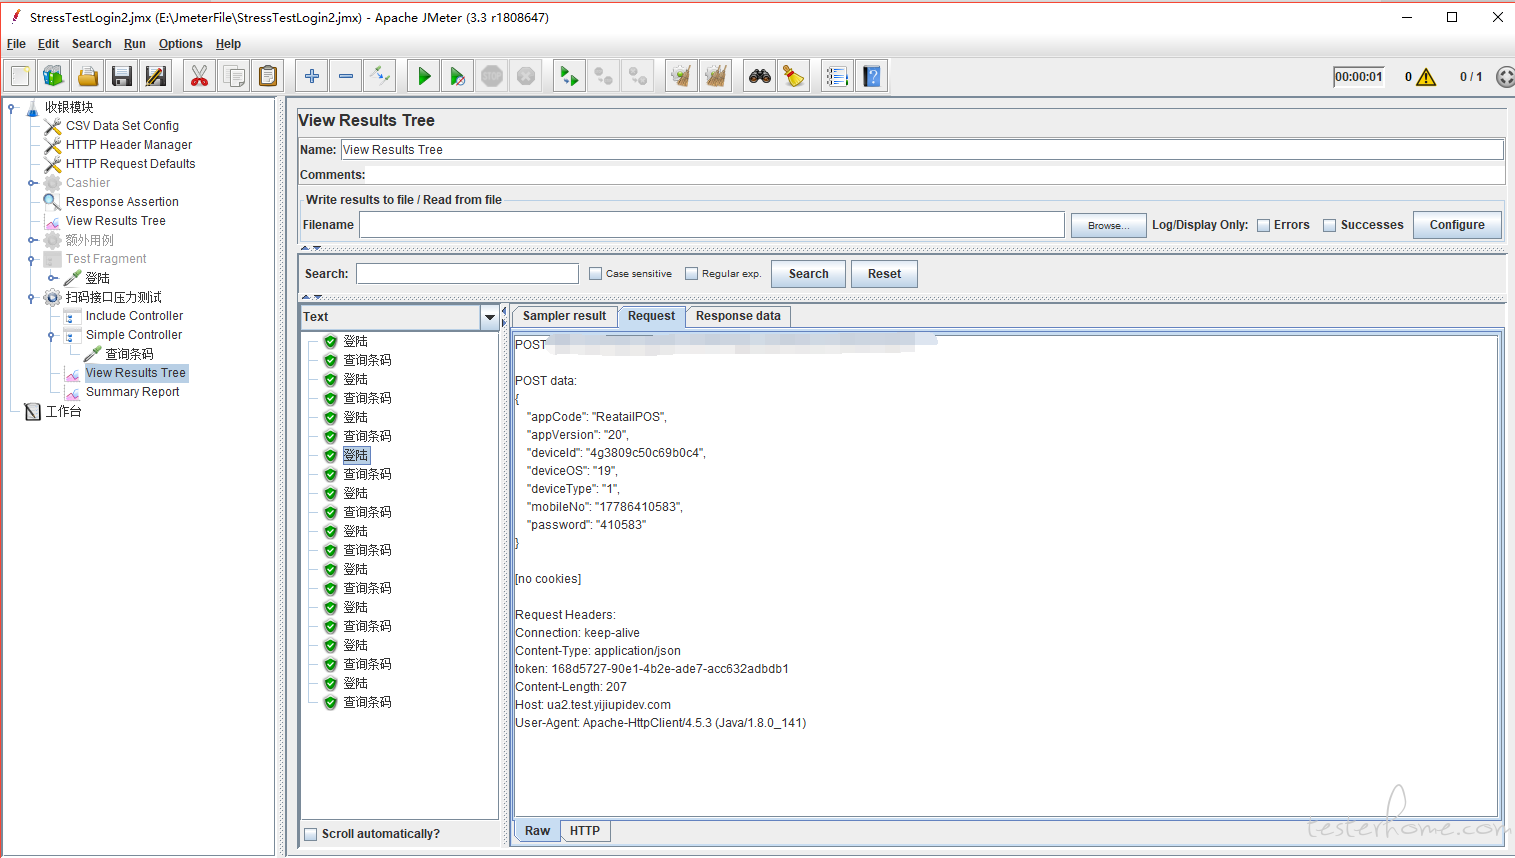Click the Configure button

tap(1457, 225)
